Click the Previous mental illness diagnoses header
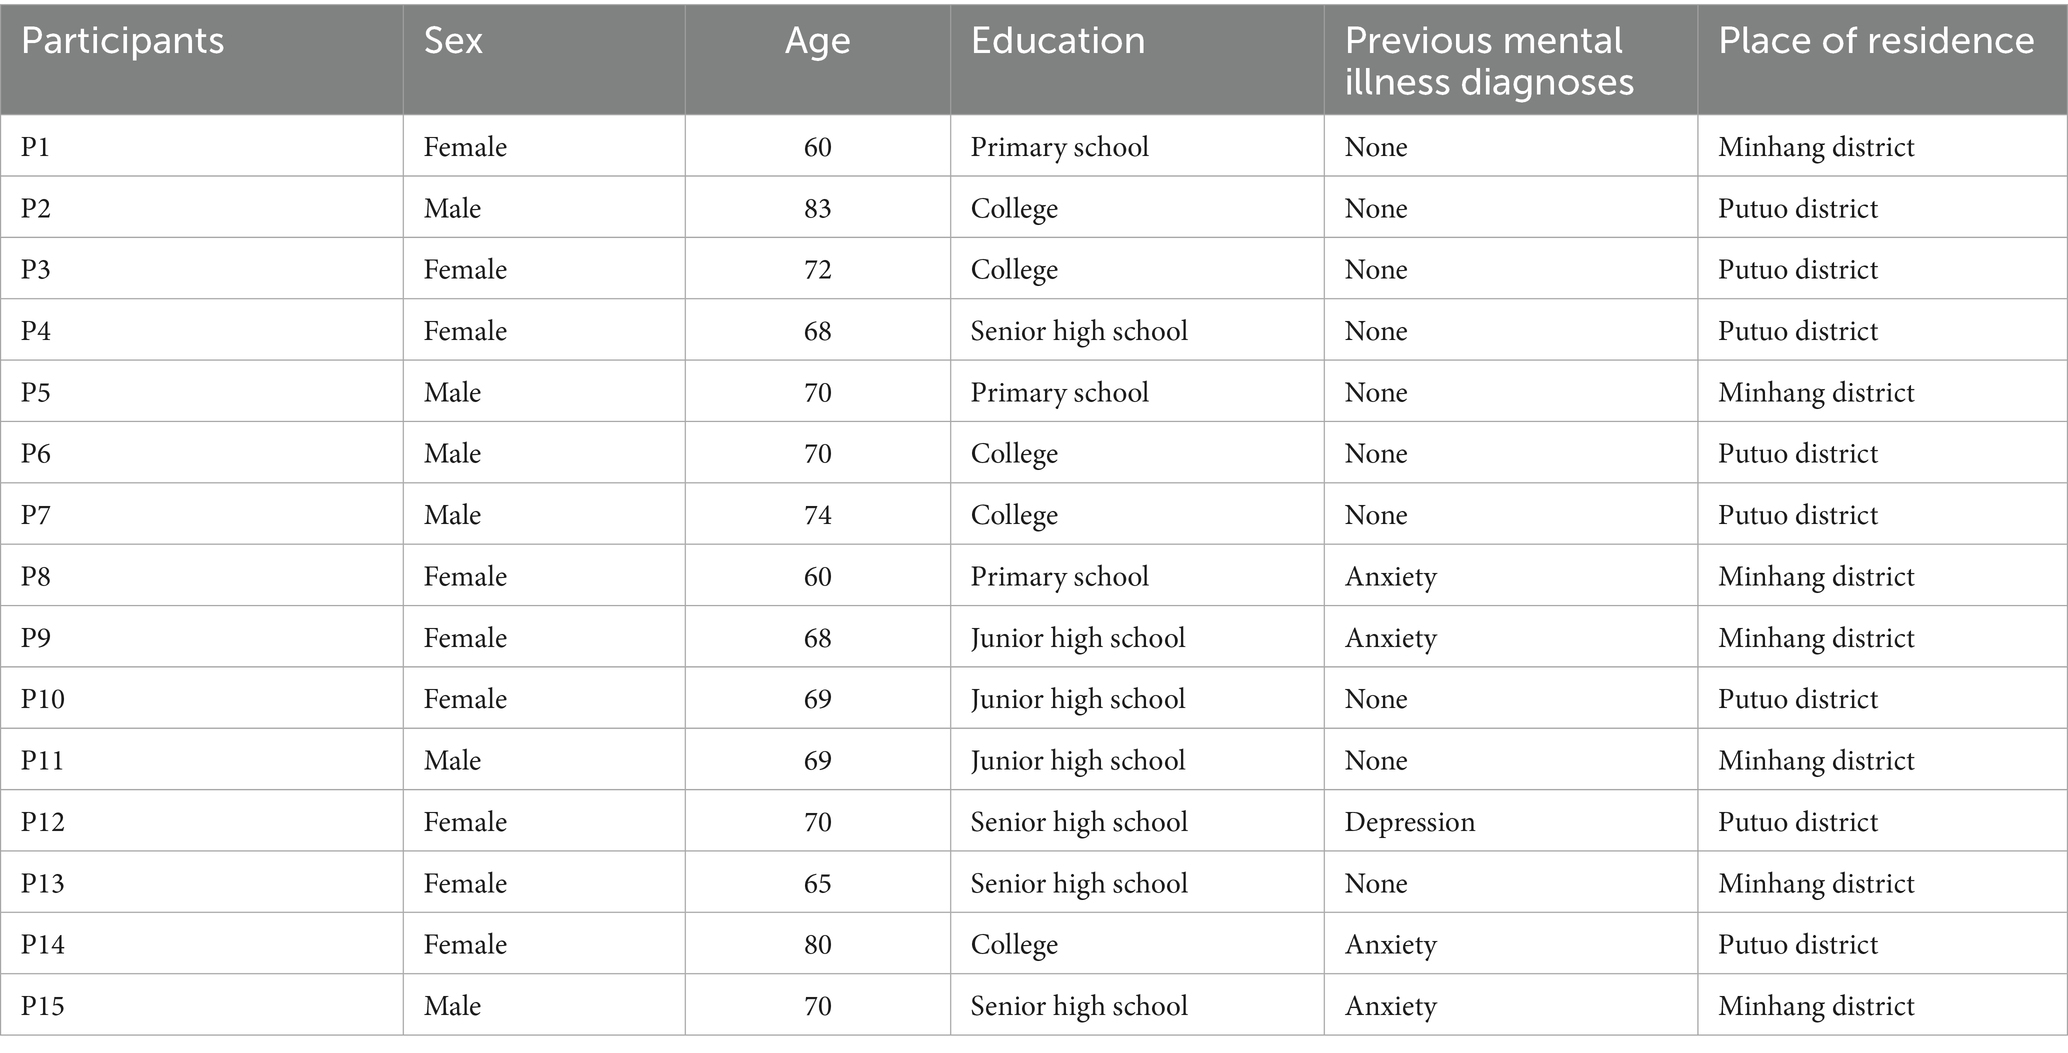Screen dimensions: 2068x1053 [1488, 60]
